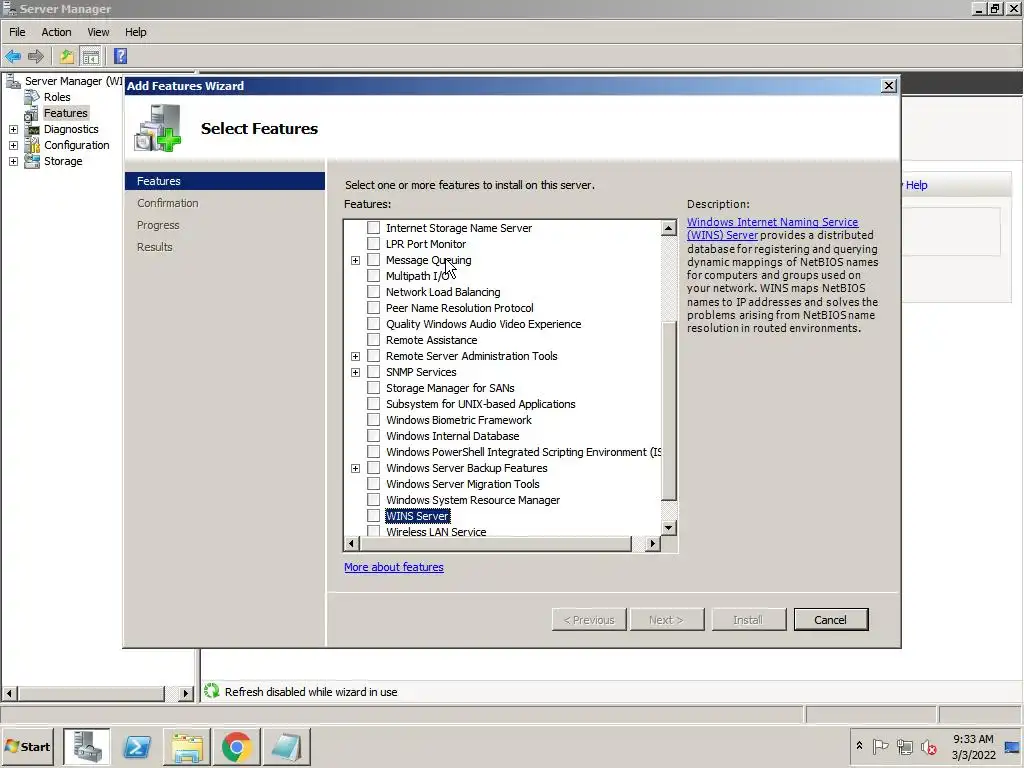
Task: Launch Google Chrome from the taskbar
Action: click(x=236, y=747)
